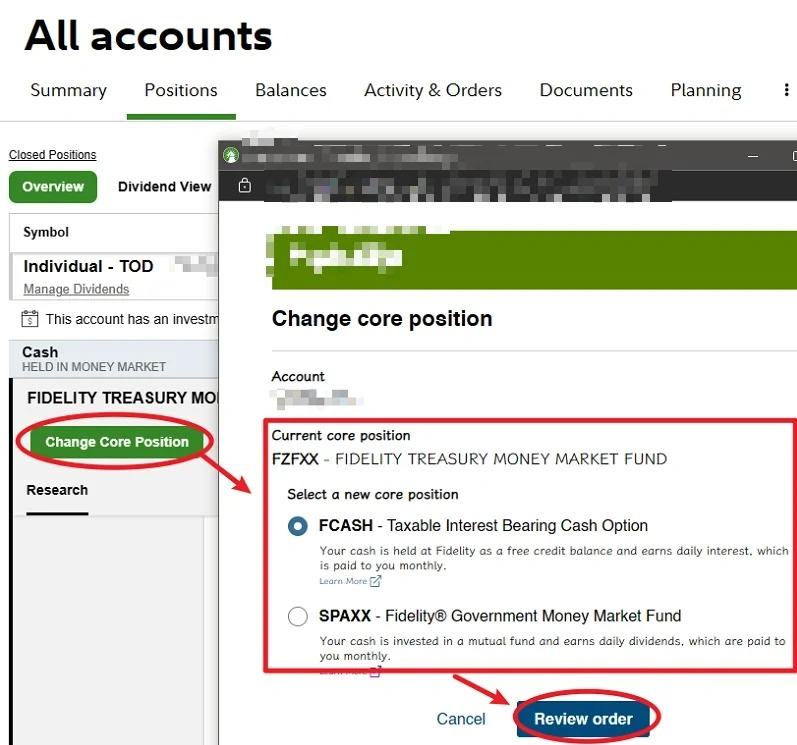The image size is (797, 745).
Task: Open the Balances tab
Action: [x=291, y=90]
